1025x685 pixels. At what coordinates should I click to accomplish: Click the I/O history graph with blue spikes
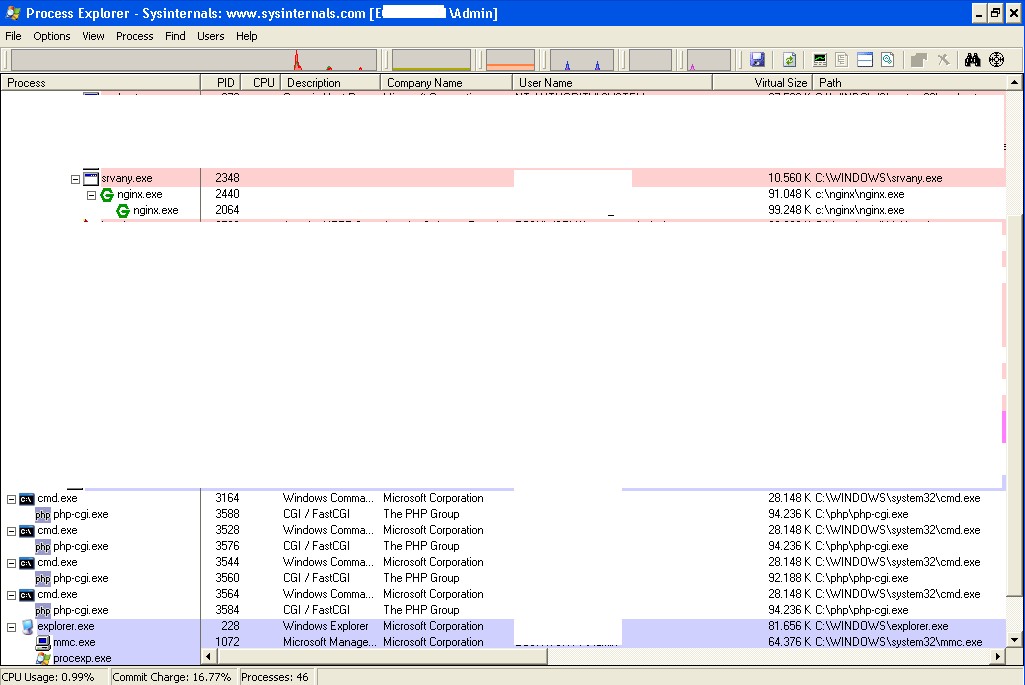pyautogui.click(x=582, y=59)
